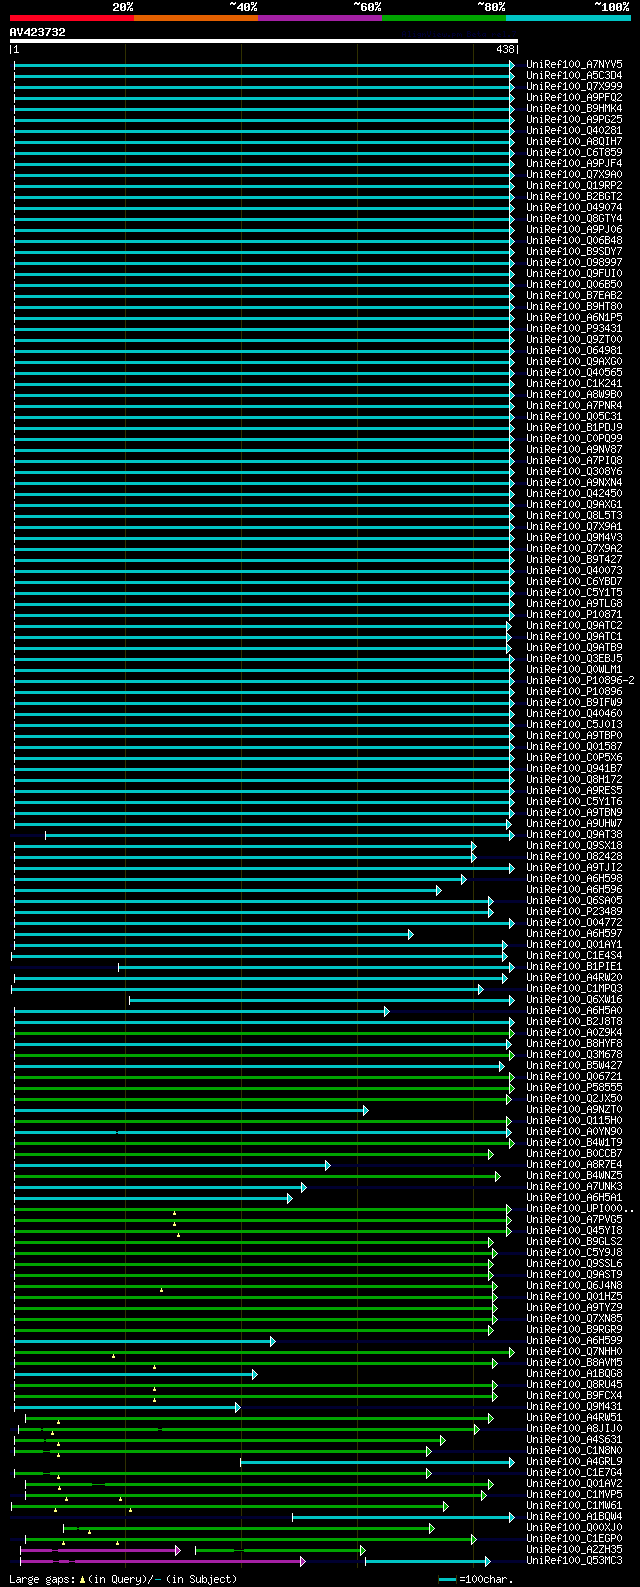Select label UniRef100_A1BQW4

574,1516
